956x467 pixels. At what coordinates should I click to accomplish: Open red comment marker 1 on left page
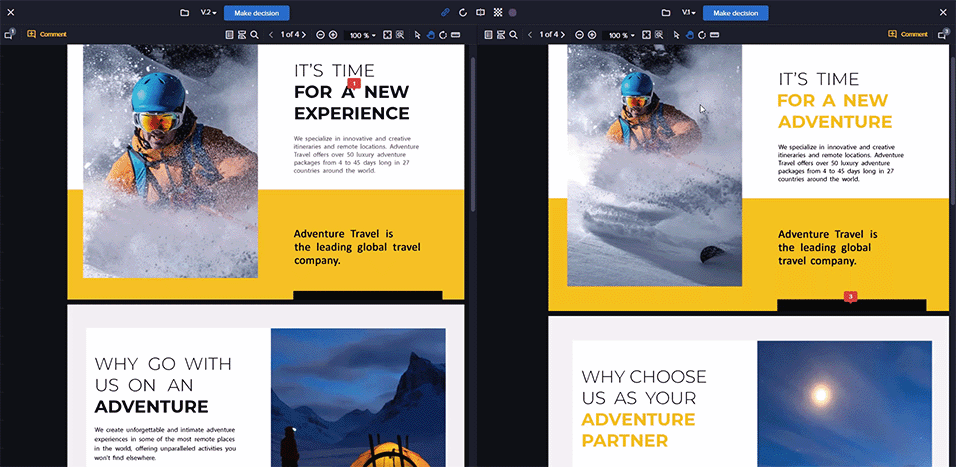point(354,83)
